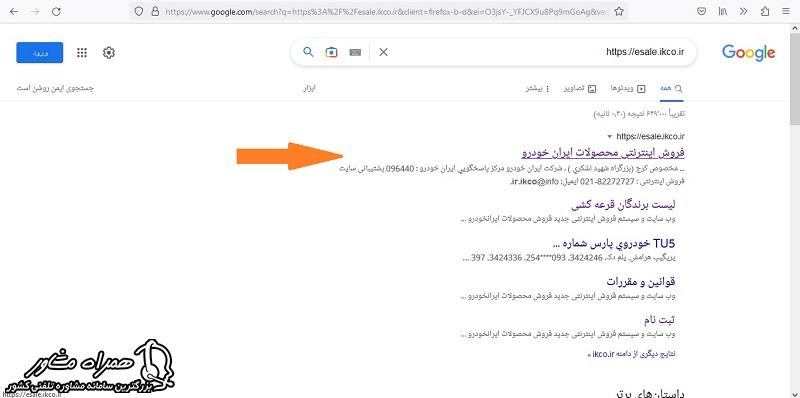Click the magnifier search icon

pos(308,52)
